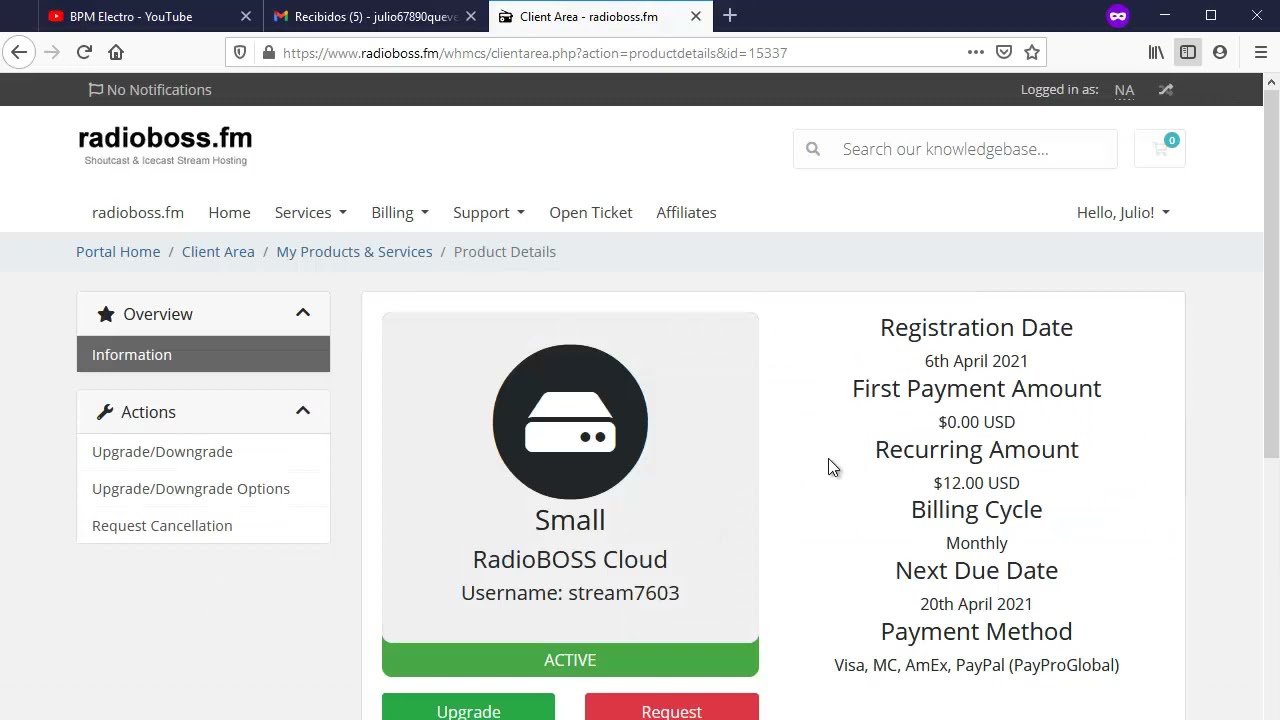Viewport: 1280px width, 720px height.
Task: Select Information in the Overview sidebar
Action: click(x=203, y=355)
